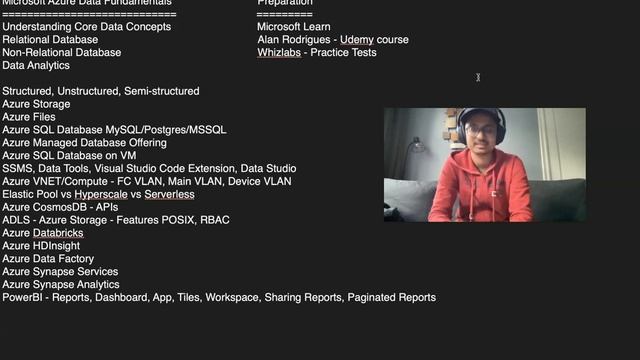The image size is (640, 360).
Task: Click 'Structured, Unstructured, Semi-structured' line
Action: pyautogui.click(x=101, y=91)
